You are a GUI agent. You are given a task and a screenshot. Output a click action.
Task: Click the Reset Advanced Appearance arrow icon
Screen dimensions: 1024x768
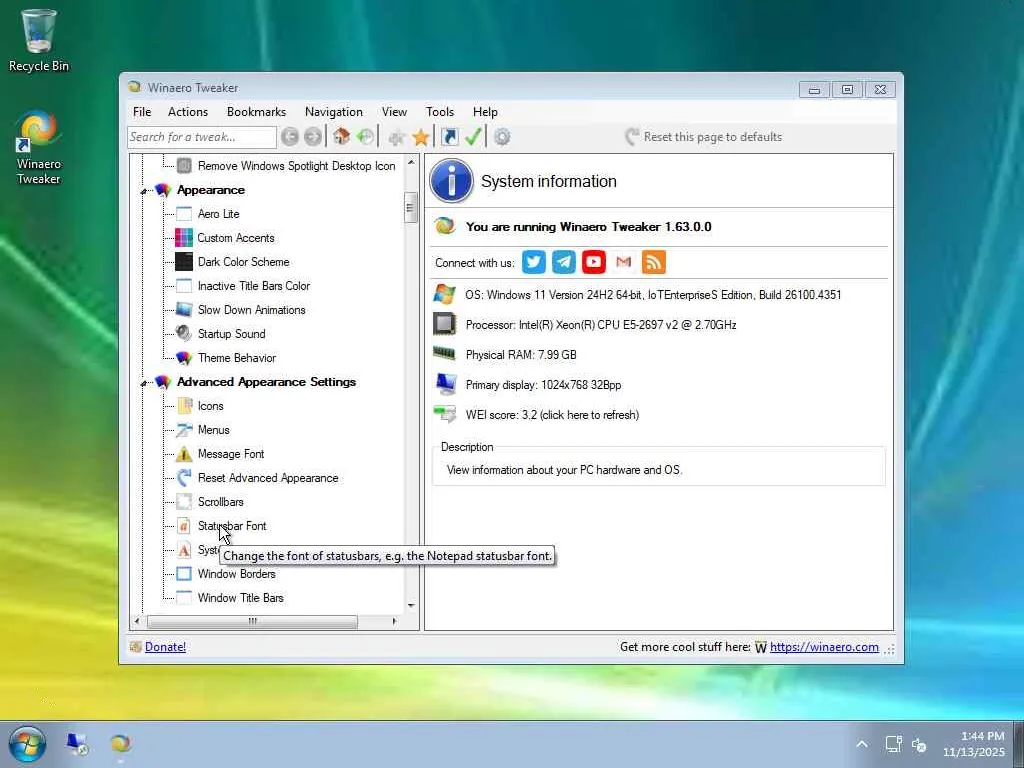pos(184,478)
